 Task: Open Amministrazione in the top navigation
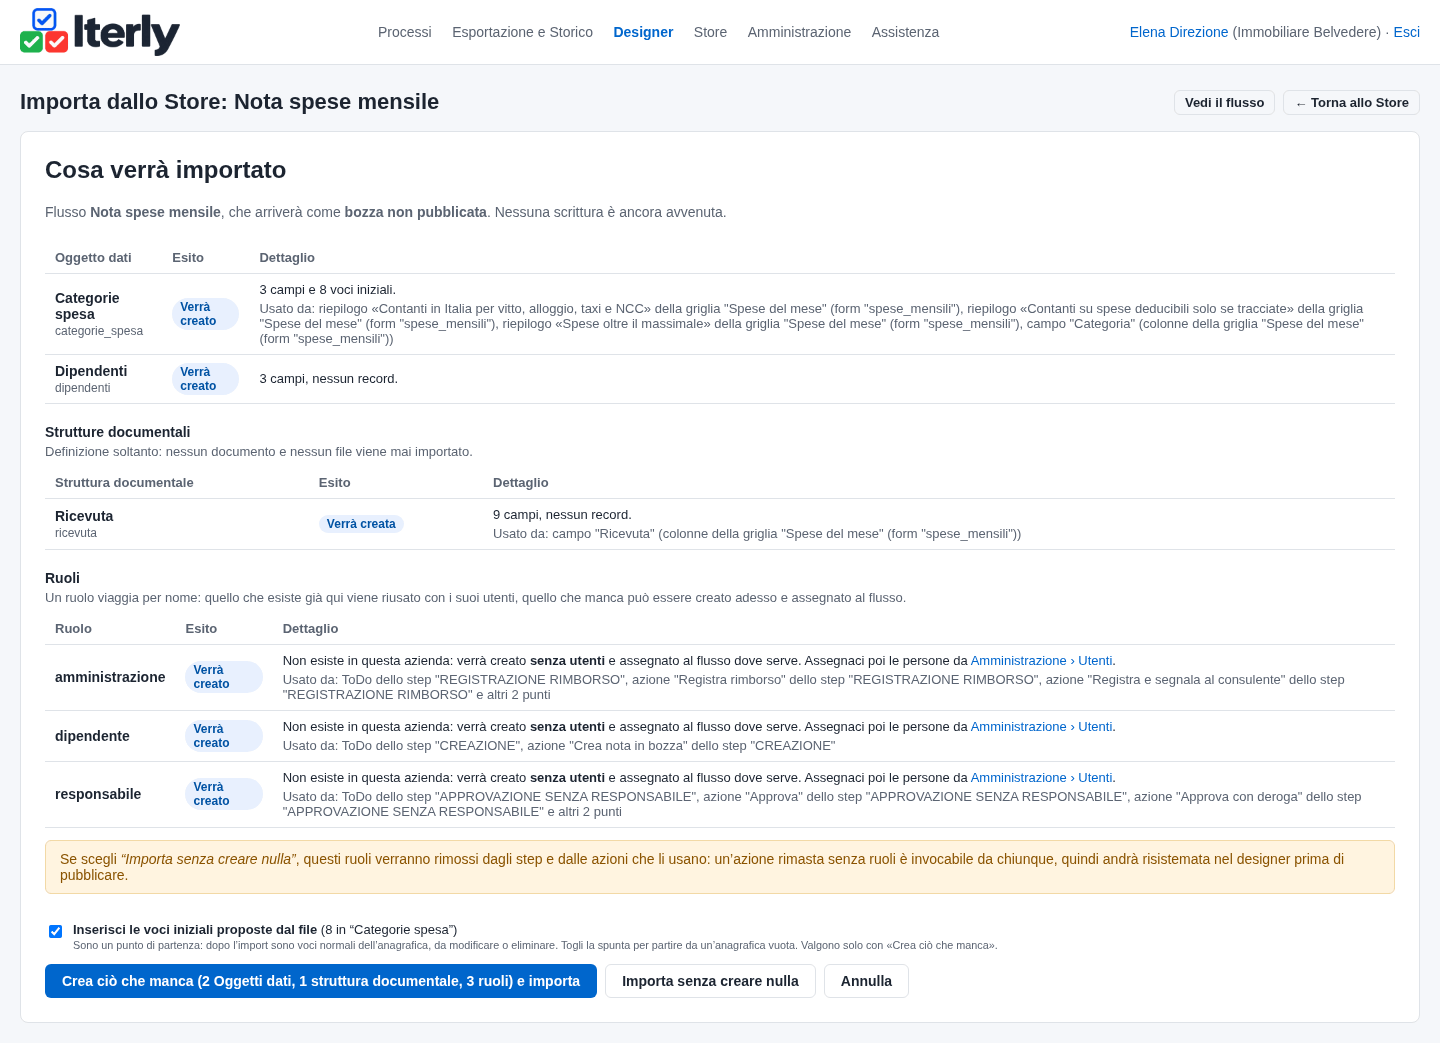[x=799, y=32]
